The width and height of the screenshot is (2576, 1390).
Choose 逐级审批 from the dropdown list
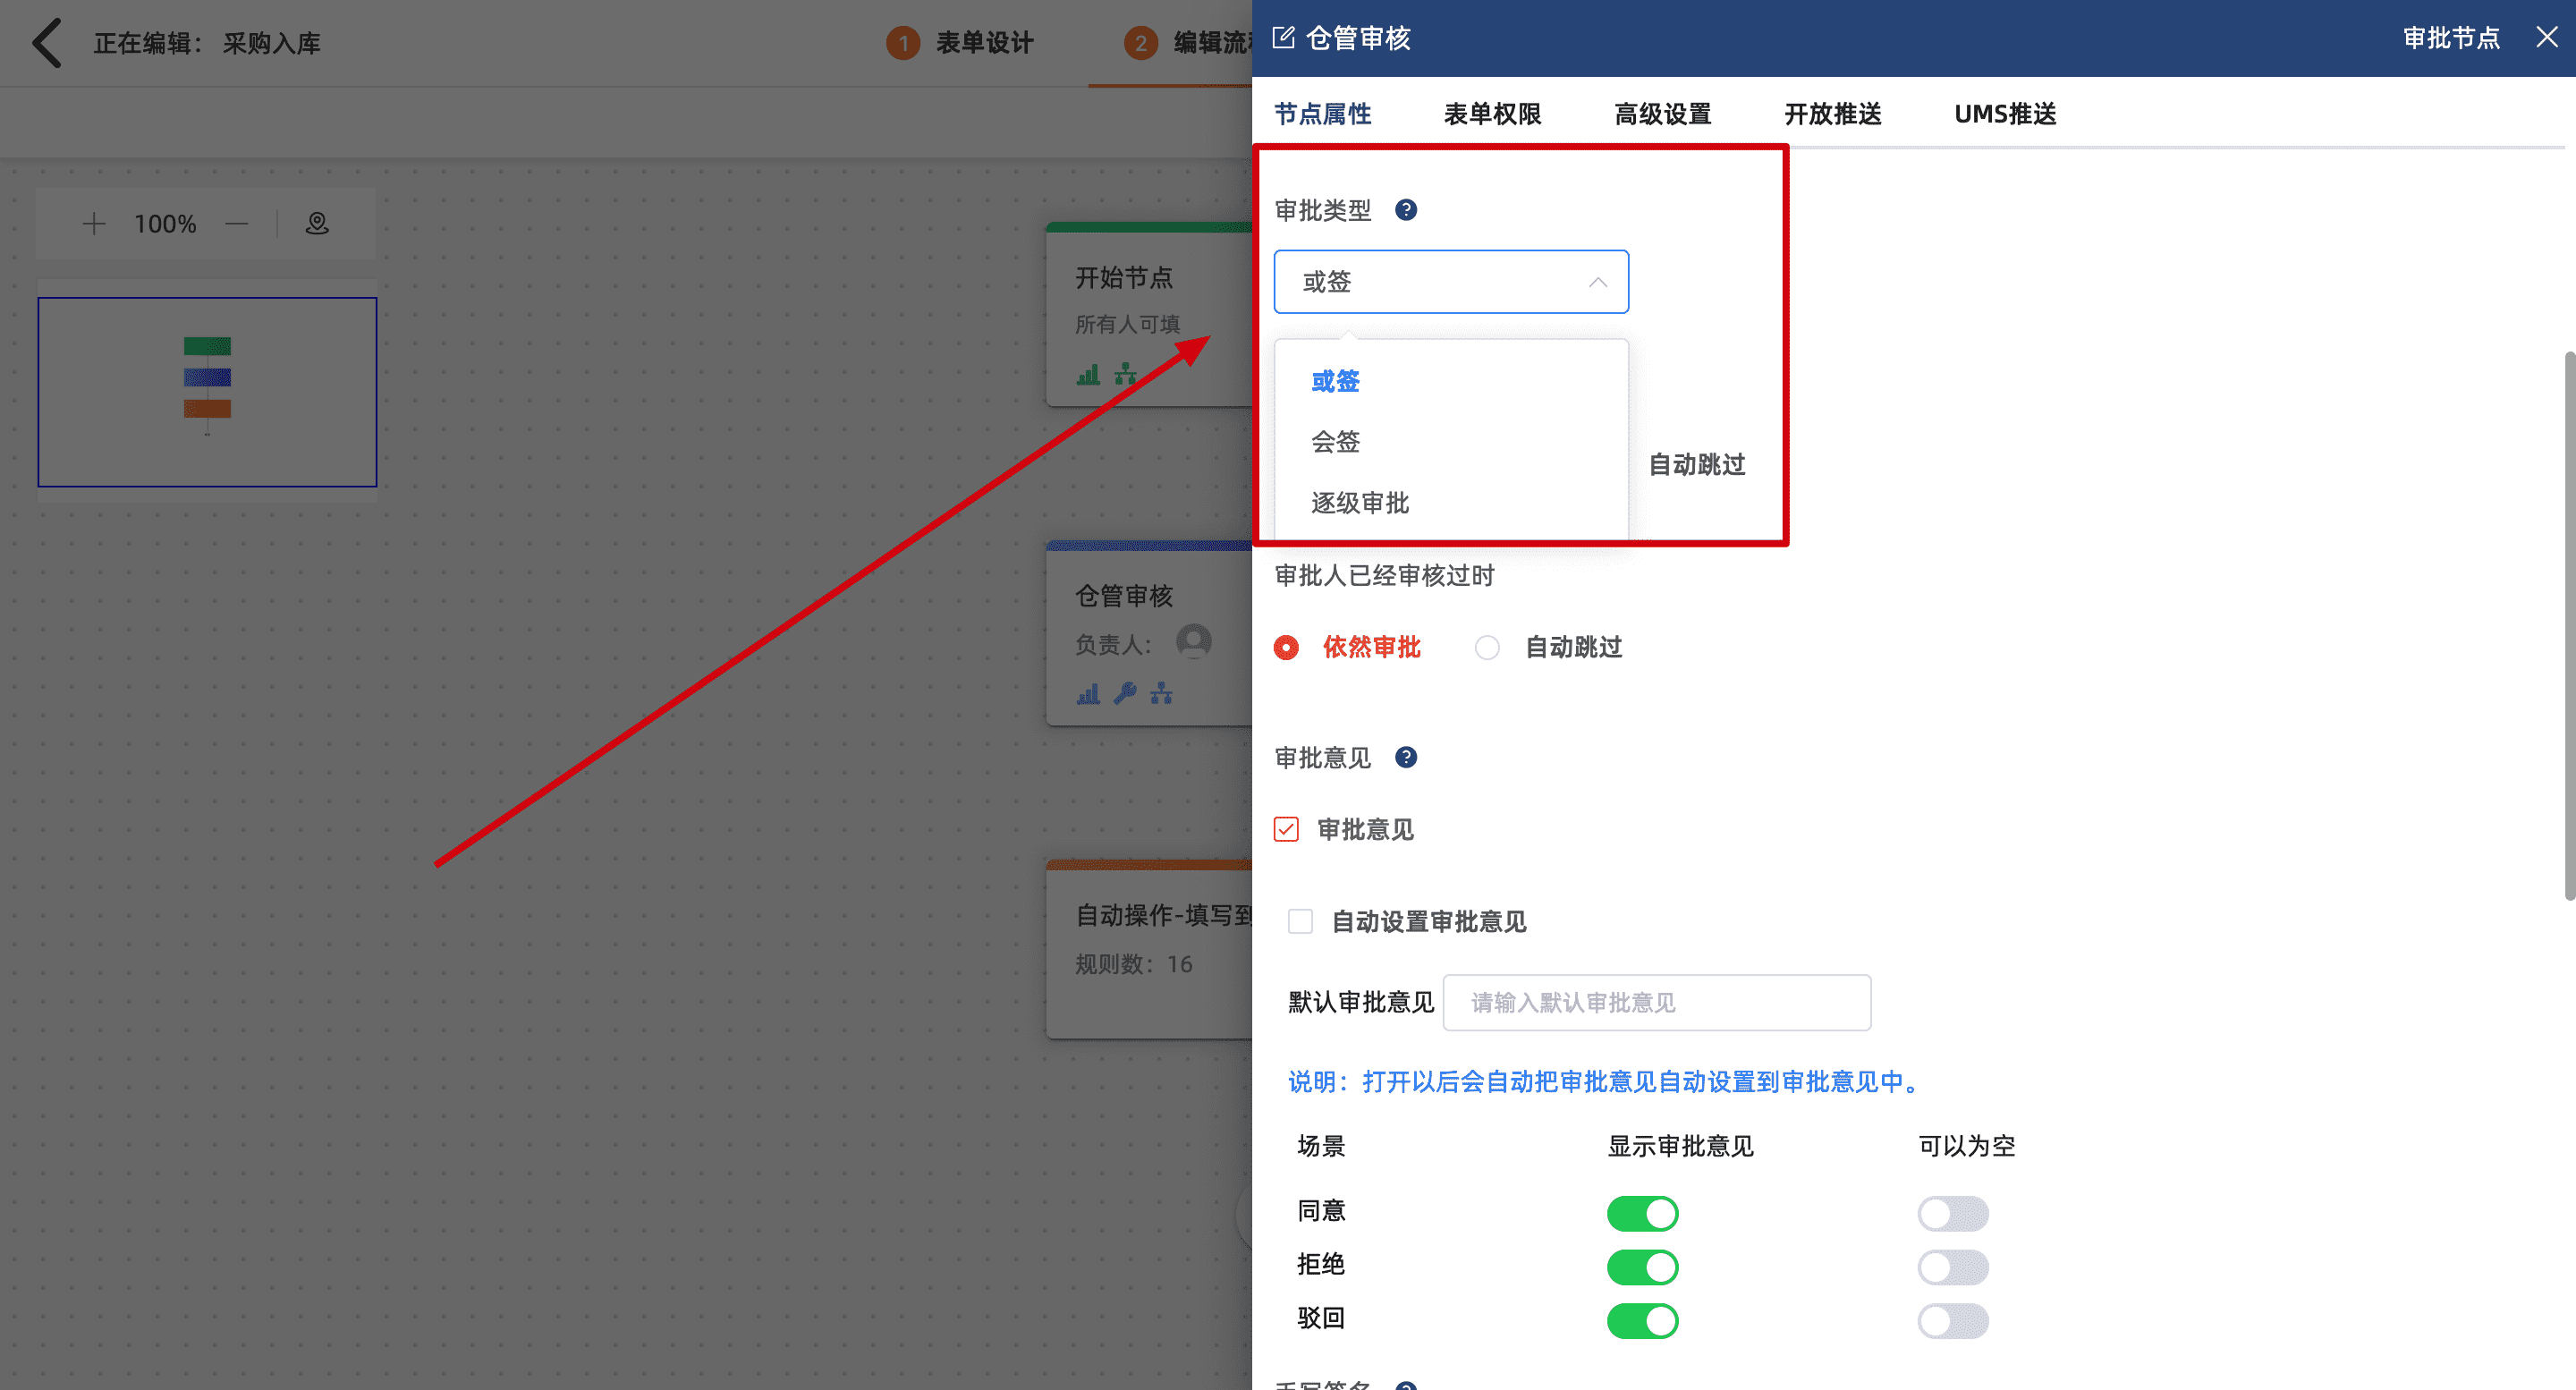[x=1360, y=503]
